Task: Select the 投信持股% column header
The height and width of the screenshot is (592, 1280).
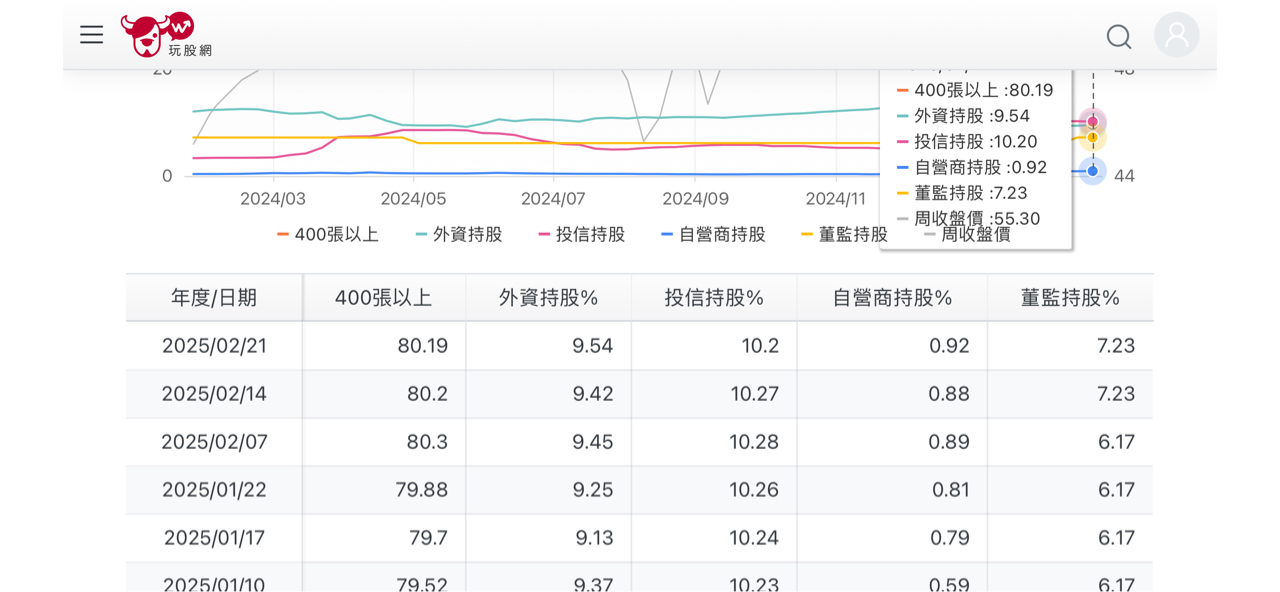Action: [x=714, y=298]
